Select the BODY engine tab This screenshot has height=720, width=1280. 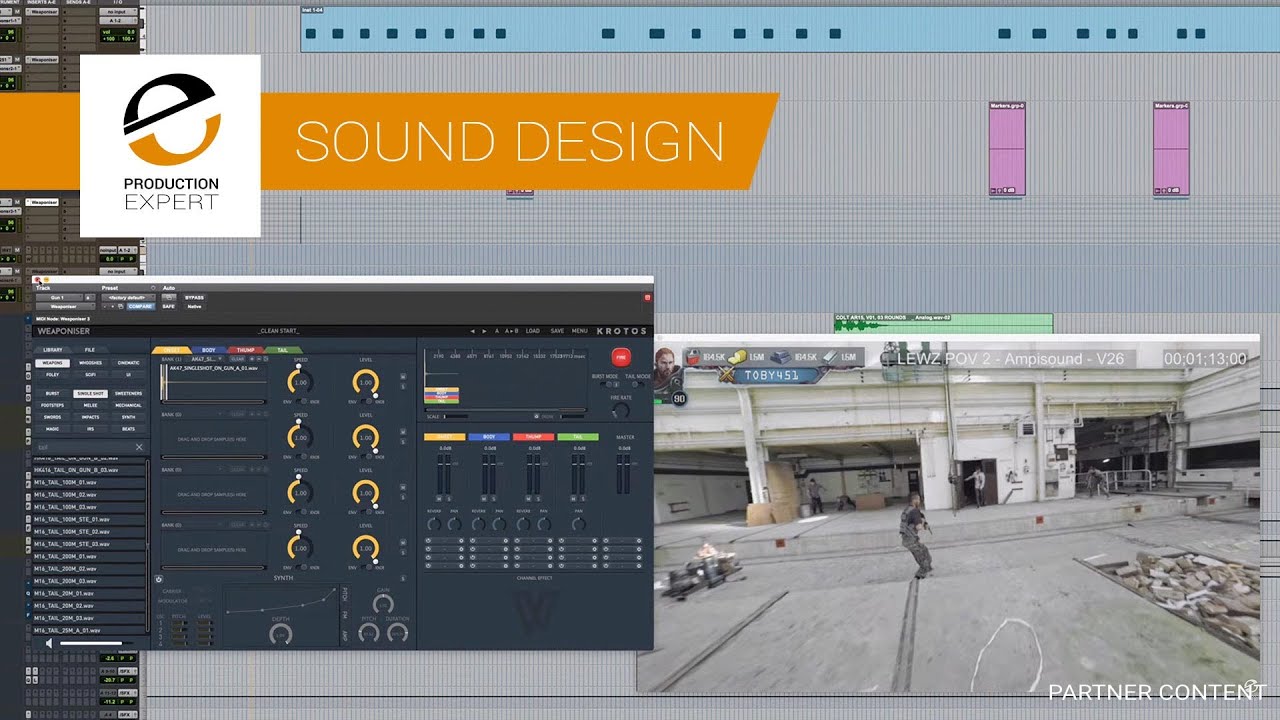click(208, 350)
